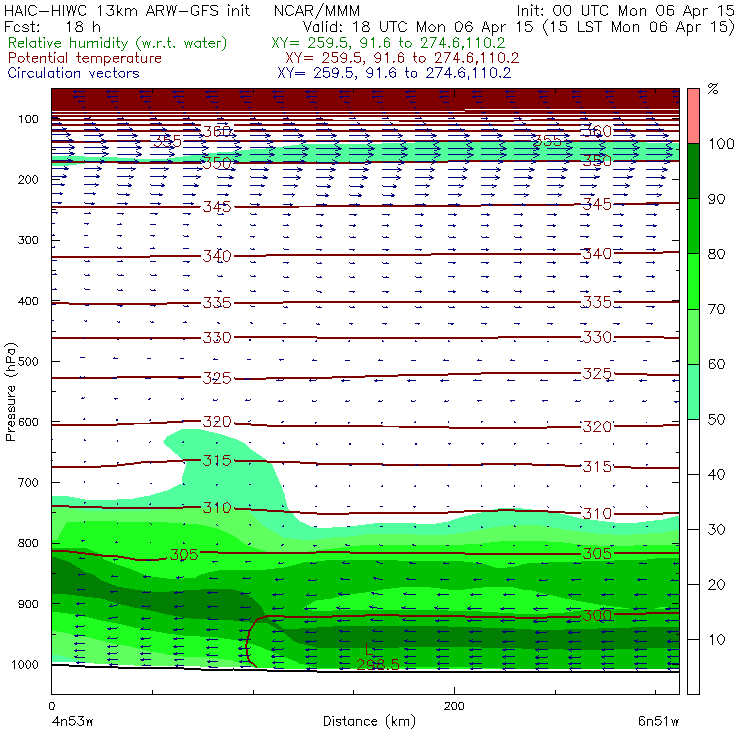
Task: Click the '%' unit label above colorbar
Action: [713, 89]
